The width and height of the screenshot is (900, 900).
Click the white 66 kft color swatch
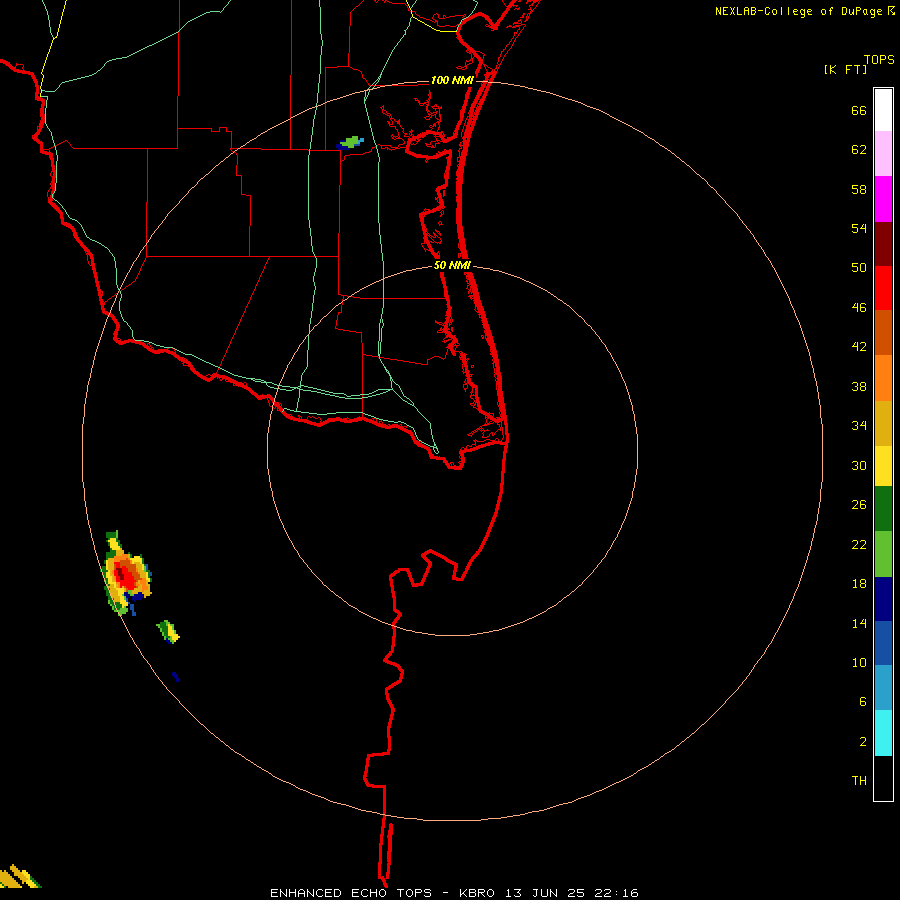point(883,110)
